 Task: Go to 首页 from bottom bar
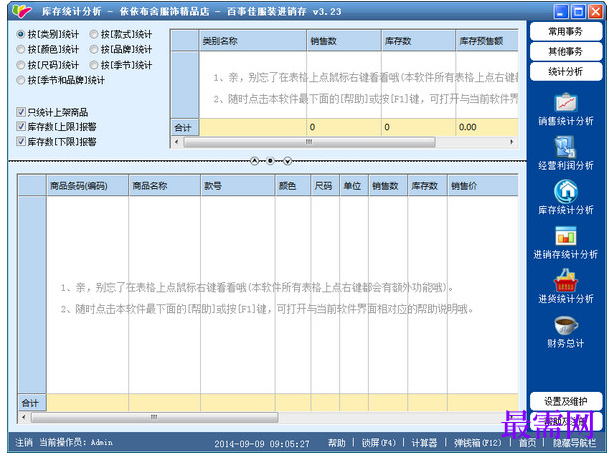[x=527, y=443]
